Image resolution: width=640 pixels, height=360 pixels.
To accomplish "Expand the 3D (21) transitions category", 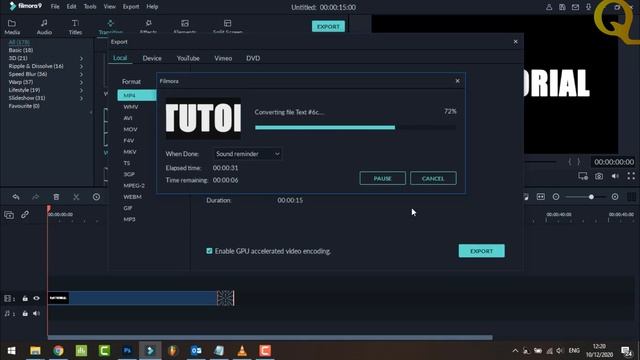I will click(81, 58).
